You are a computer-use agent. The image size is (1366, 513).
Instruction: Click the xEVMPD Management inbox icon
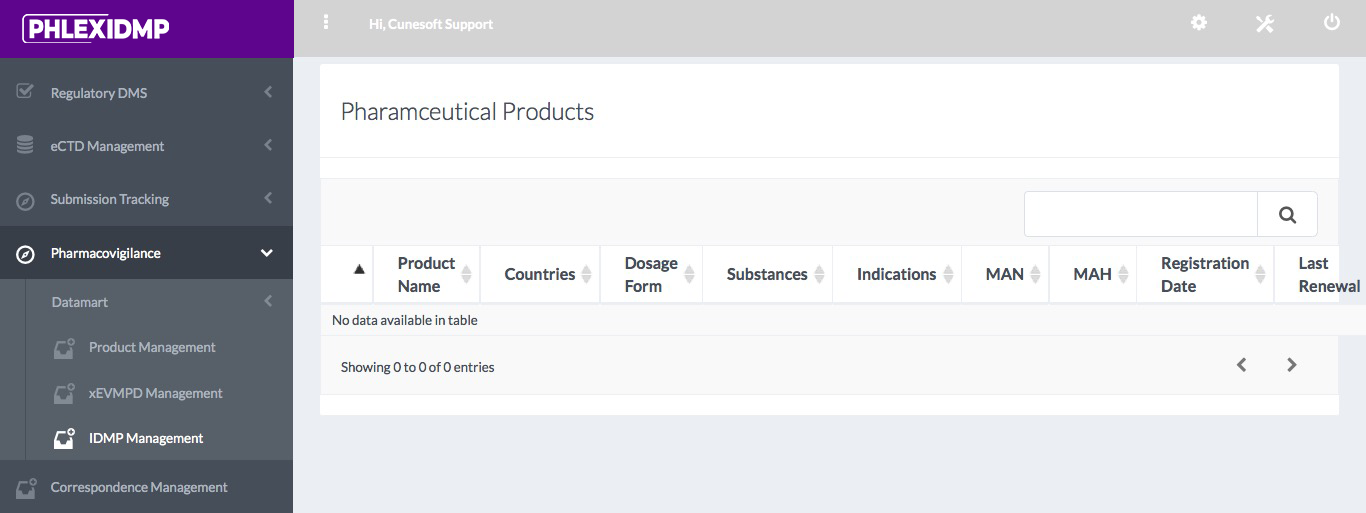pos(64,394)
